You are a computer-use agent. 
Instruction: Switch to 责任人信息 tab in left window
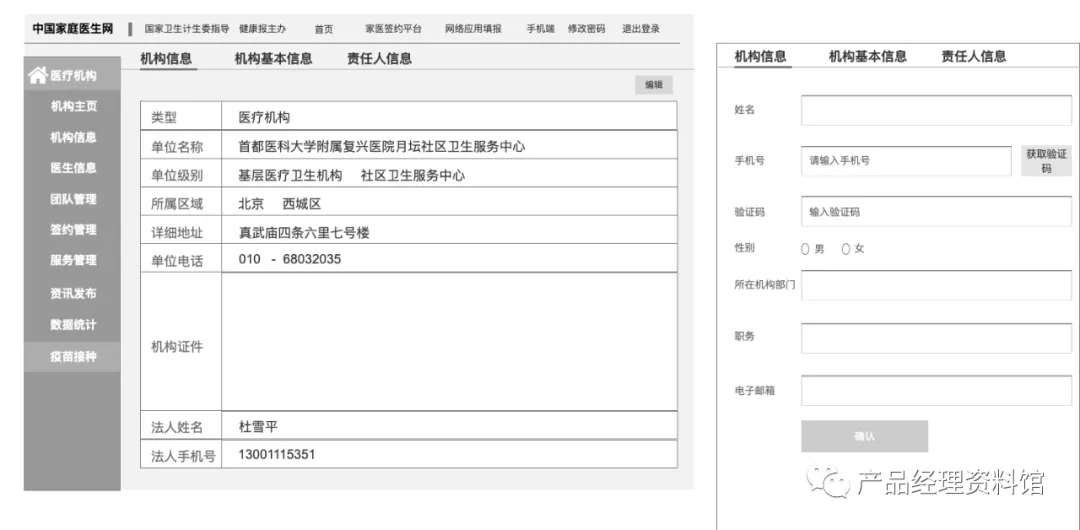(380, 59)
